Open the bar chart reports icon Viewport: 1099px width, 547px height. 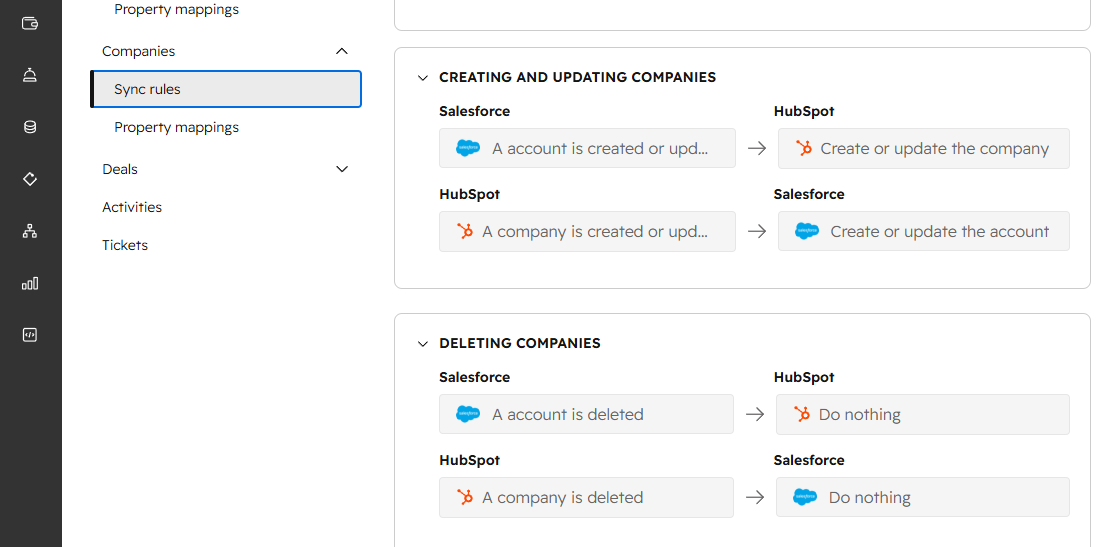pyautogui.click(x=29, y=283)
